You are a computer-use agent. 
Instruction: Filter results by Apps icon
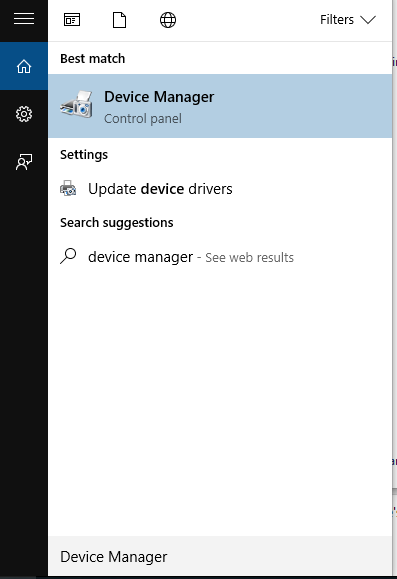[x=72, y=20]
